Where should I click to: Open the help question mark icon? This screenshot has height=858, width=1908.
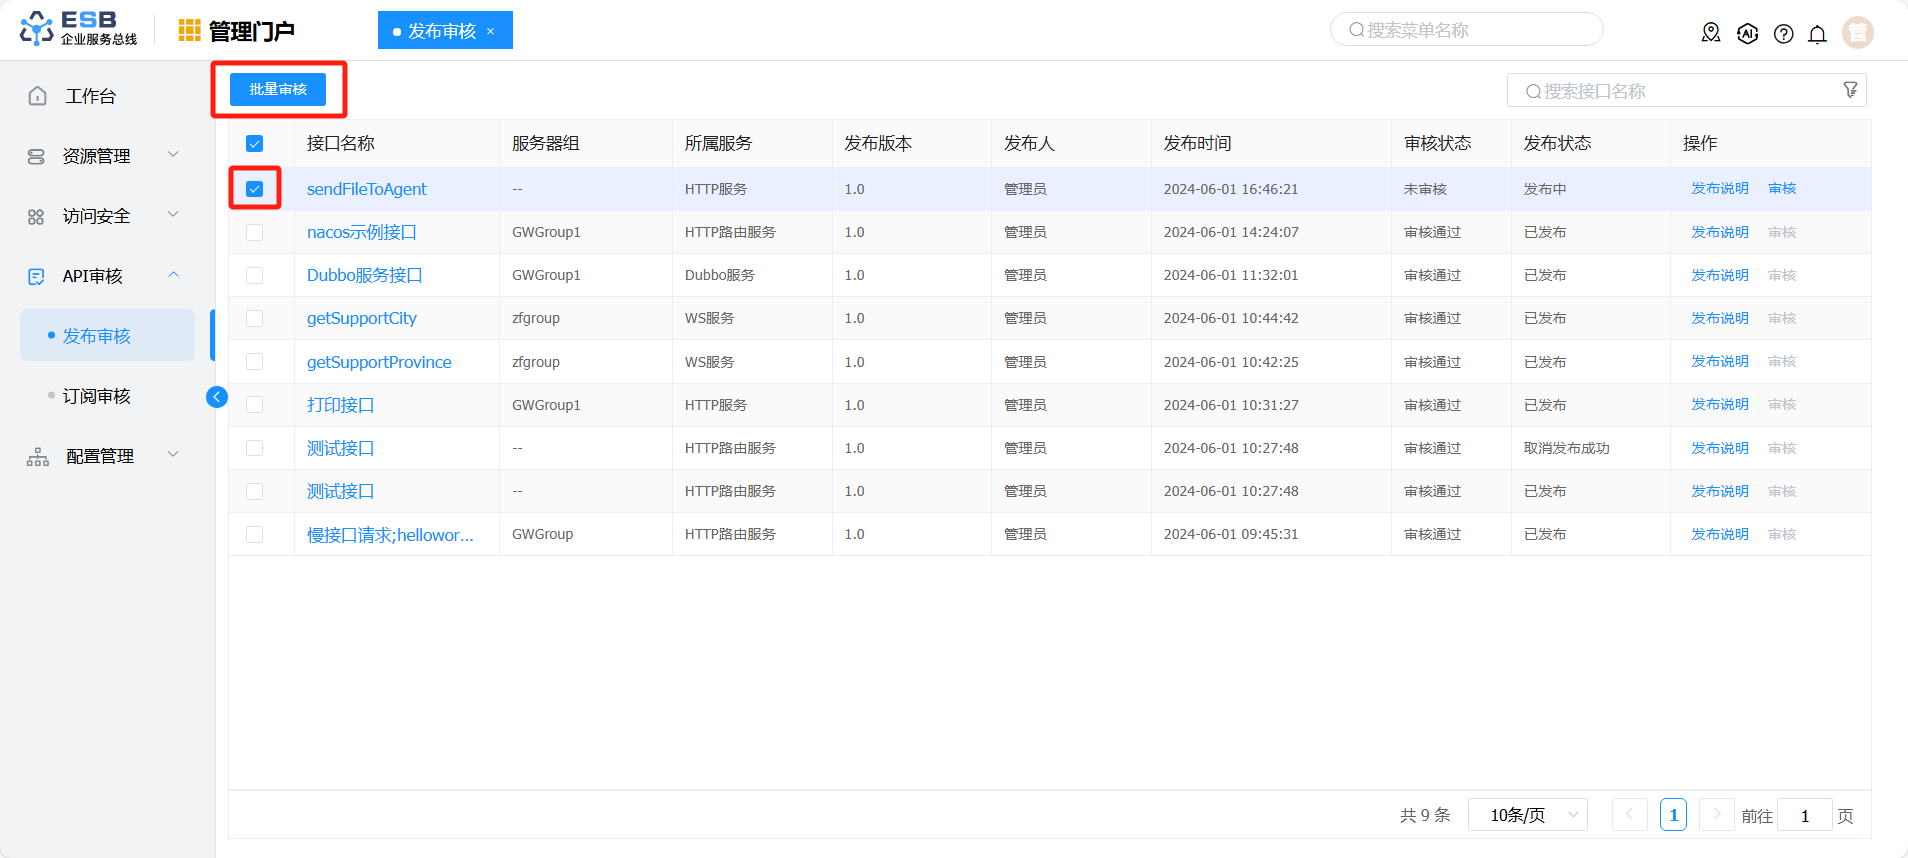(x=1783, y=34)
